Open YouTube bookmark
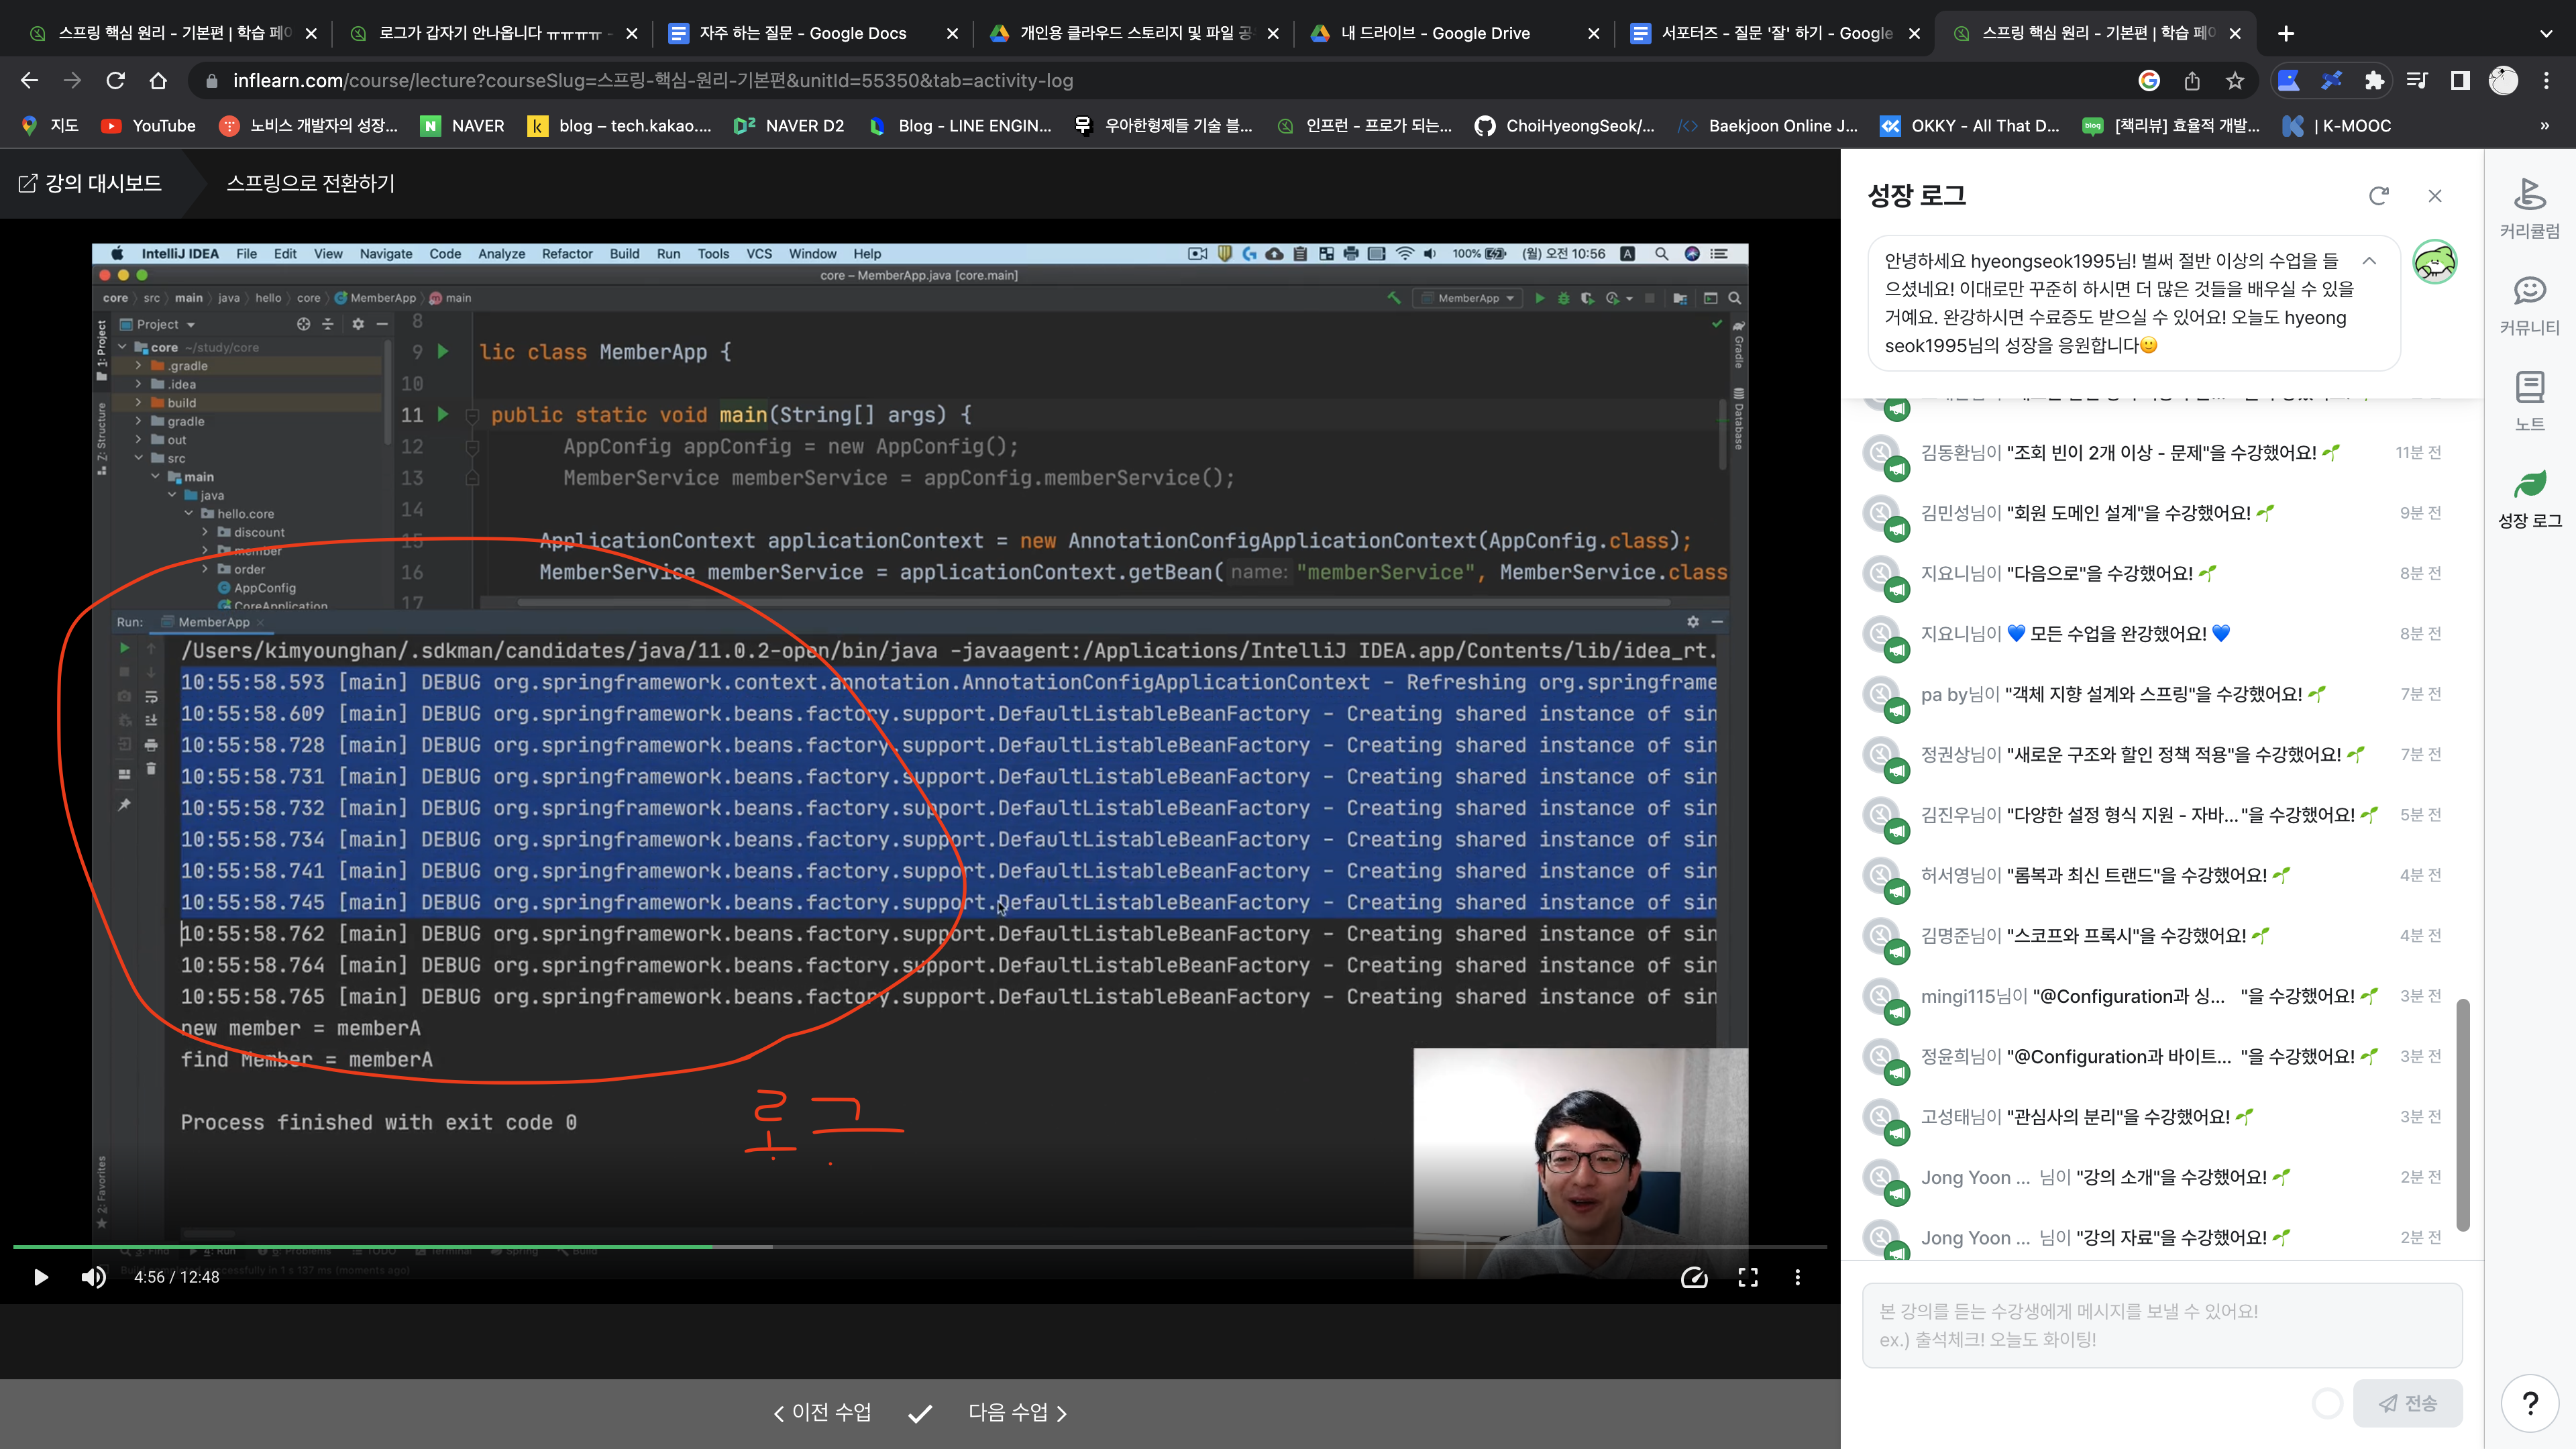Screen dimensions: 2576x1449 [x=148, y=126]
